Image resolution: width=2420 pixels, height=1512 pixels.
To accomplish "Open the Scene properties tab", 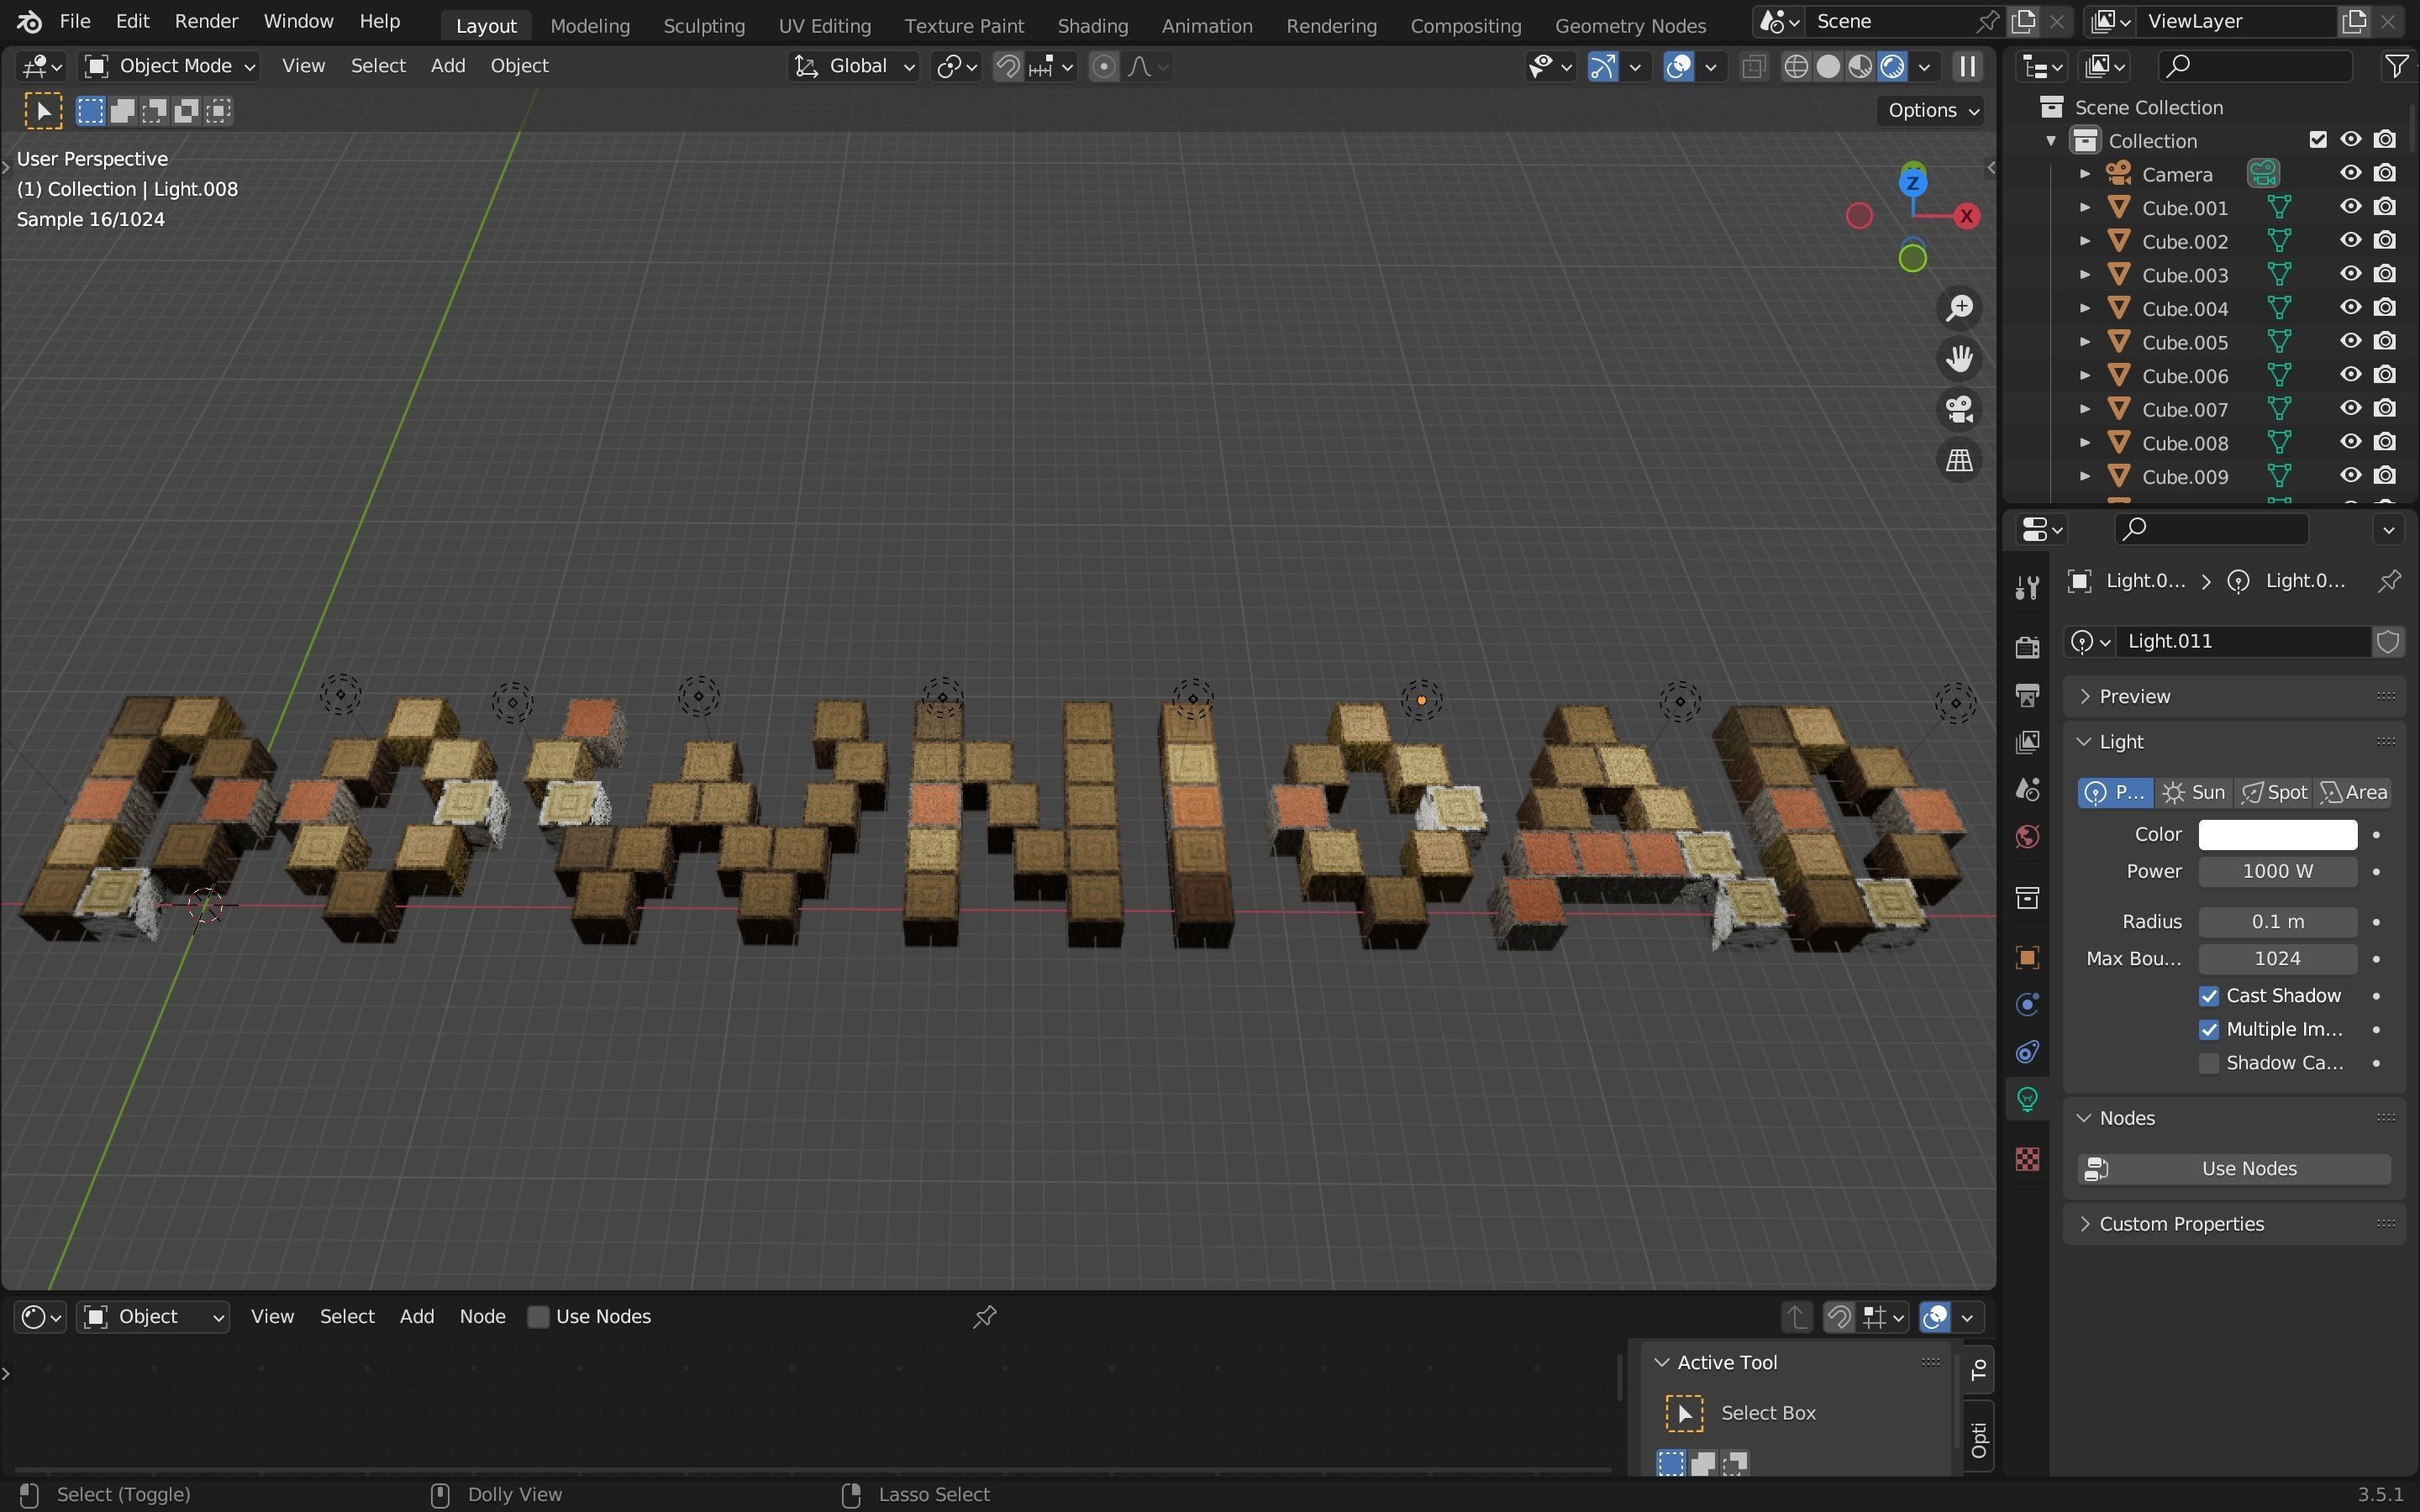I will coord(2027,790).
